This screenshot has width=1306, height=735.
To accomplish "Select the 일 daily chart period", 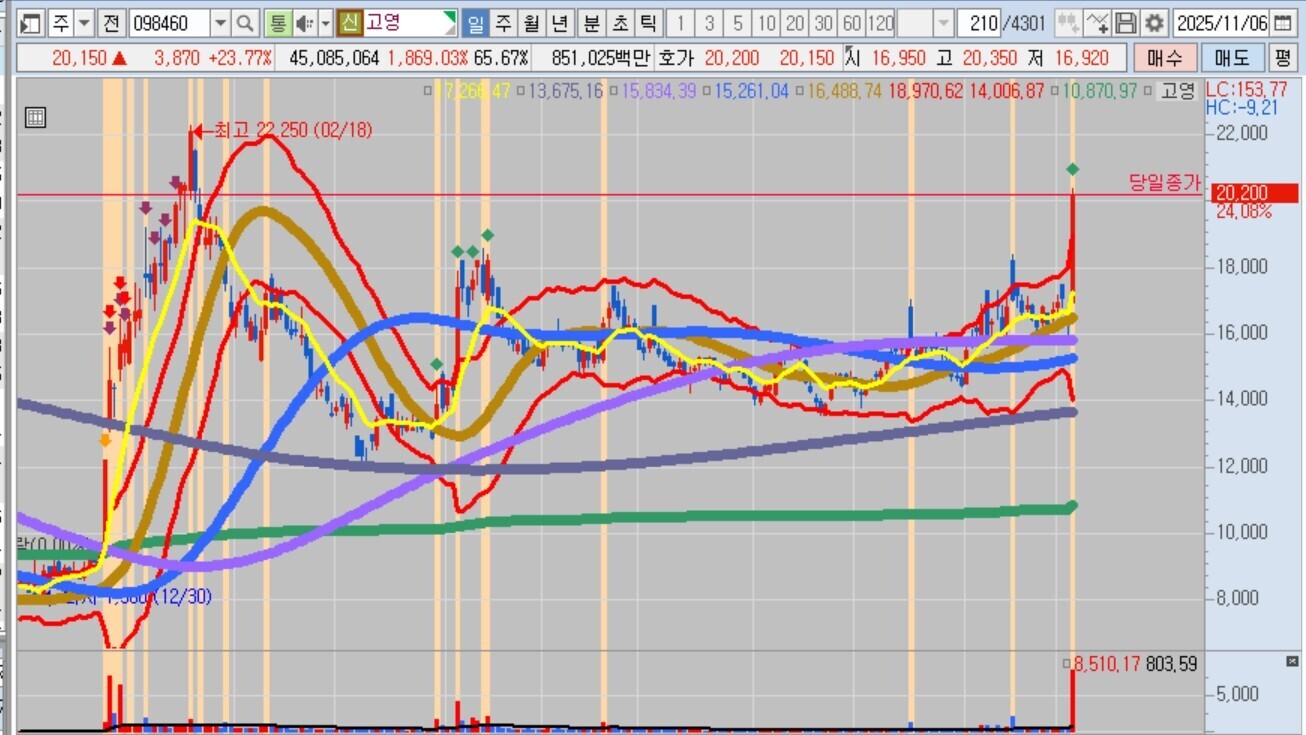I will 476,23.
